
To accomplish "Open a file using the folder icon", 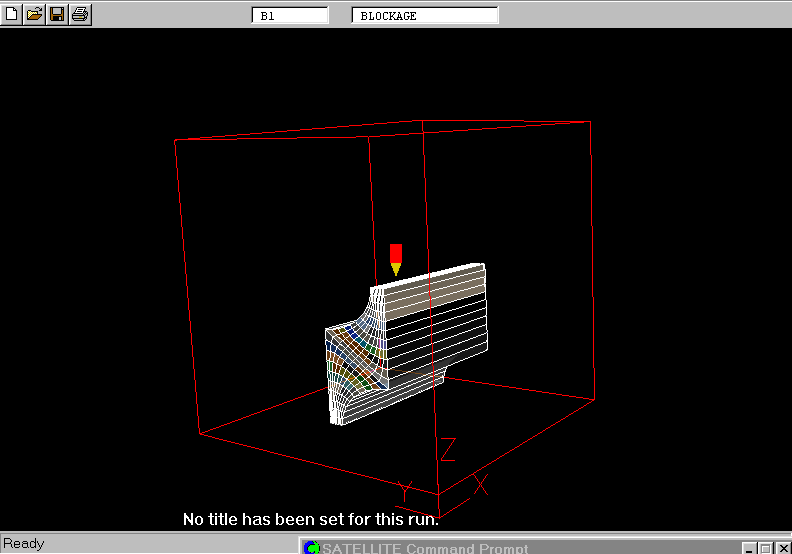I will point(34,14).
